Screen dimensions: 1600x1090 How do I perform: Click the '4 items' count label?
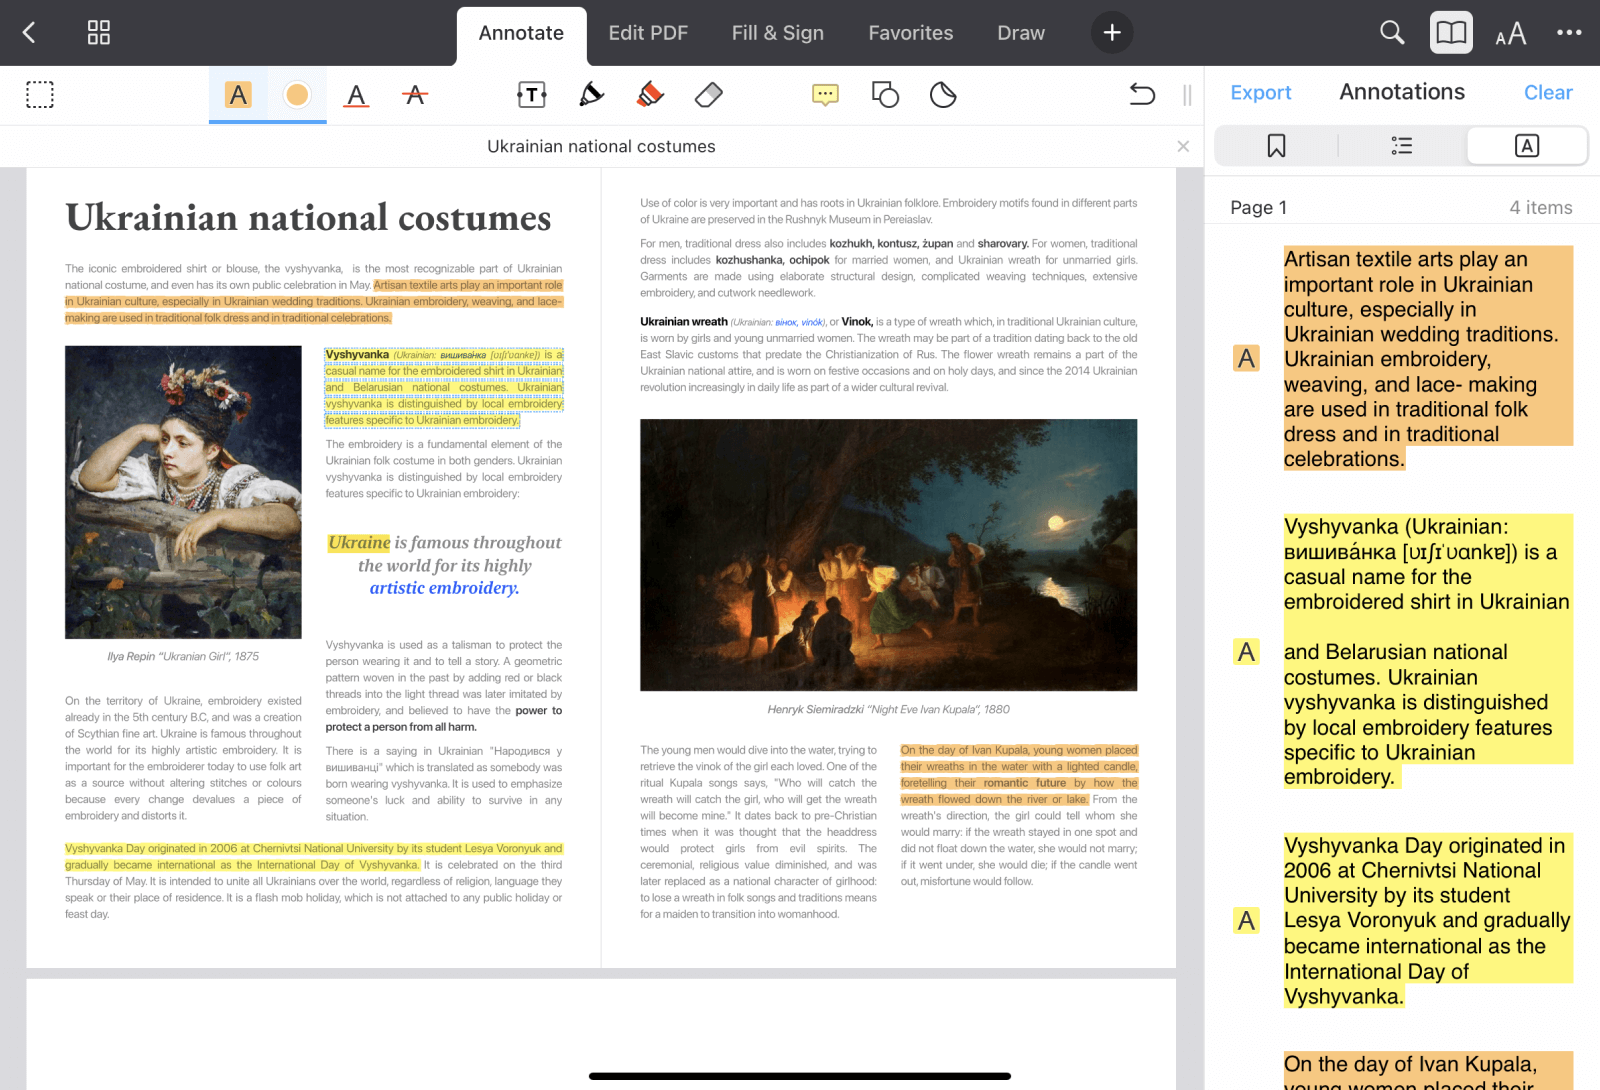[x=1541, y=208]
